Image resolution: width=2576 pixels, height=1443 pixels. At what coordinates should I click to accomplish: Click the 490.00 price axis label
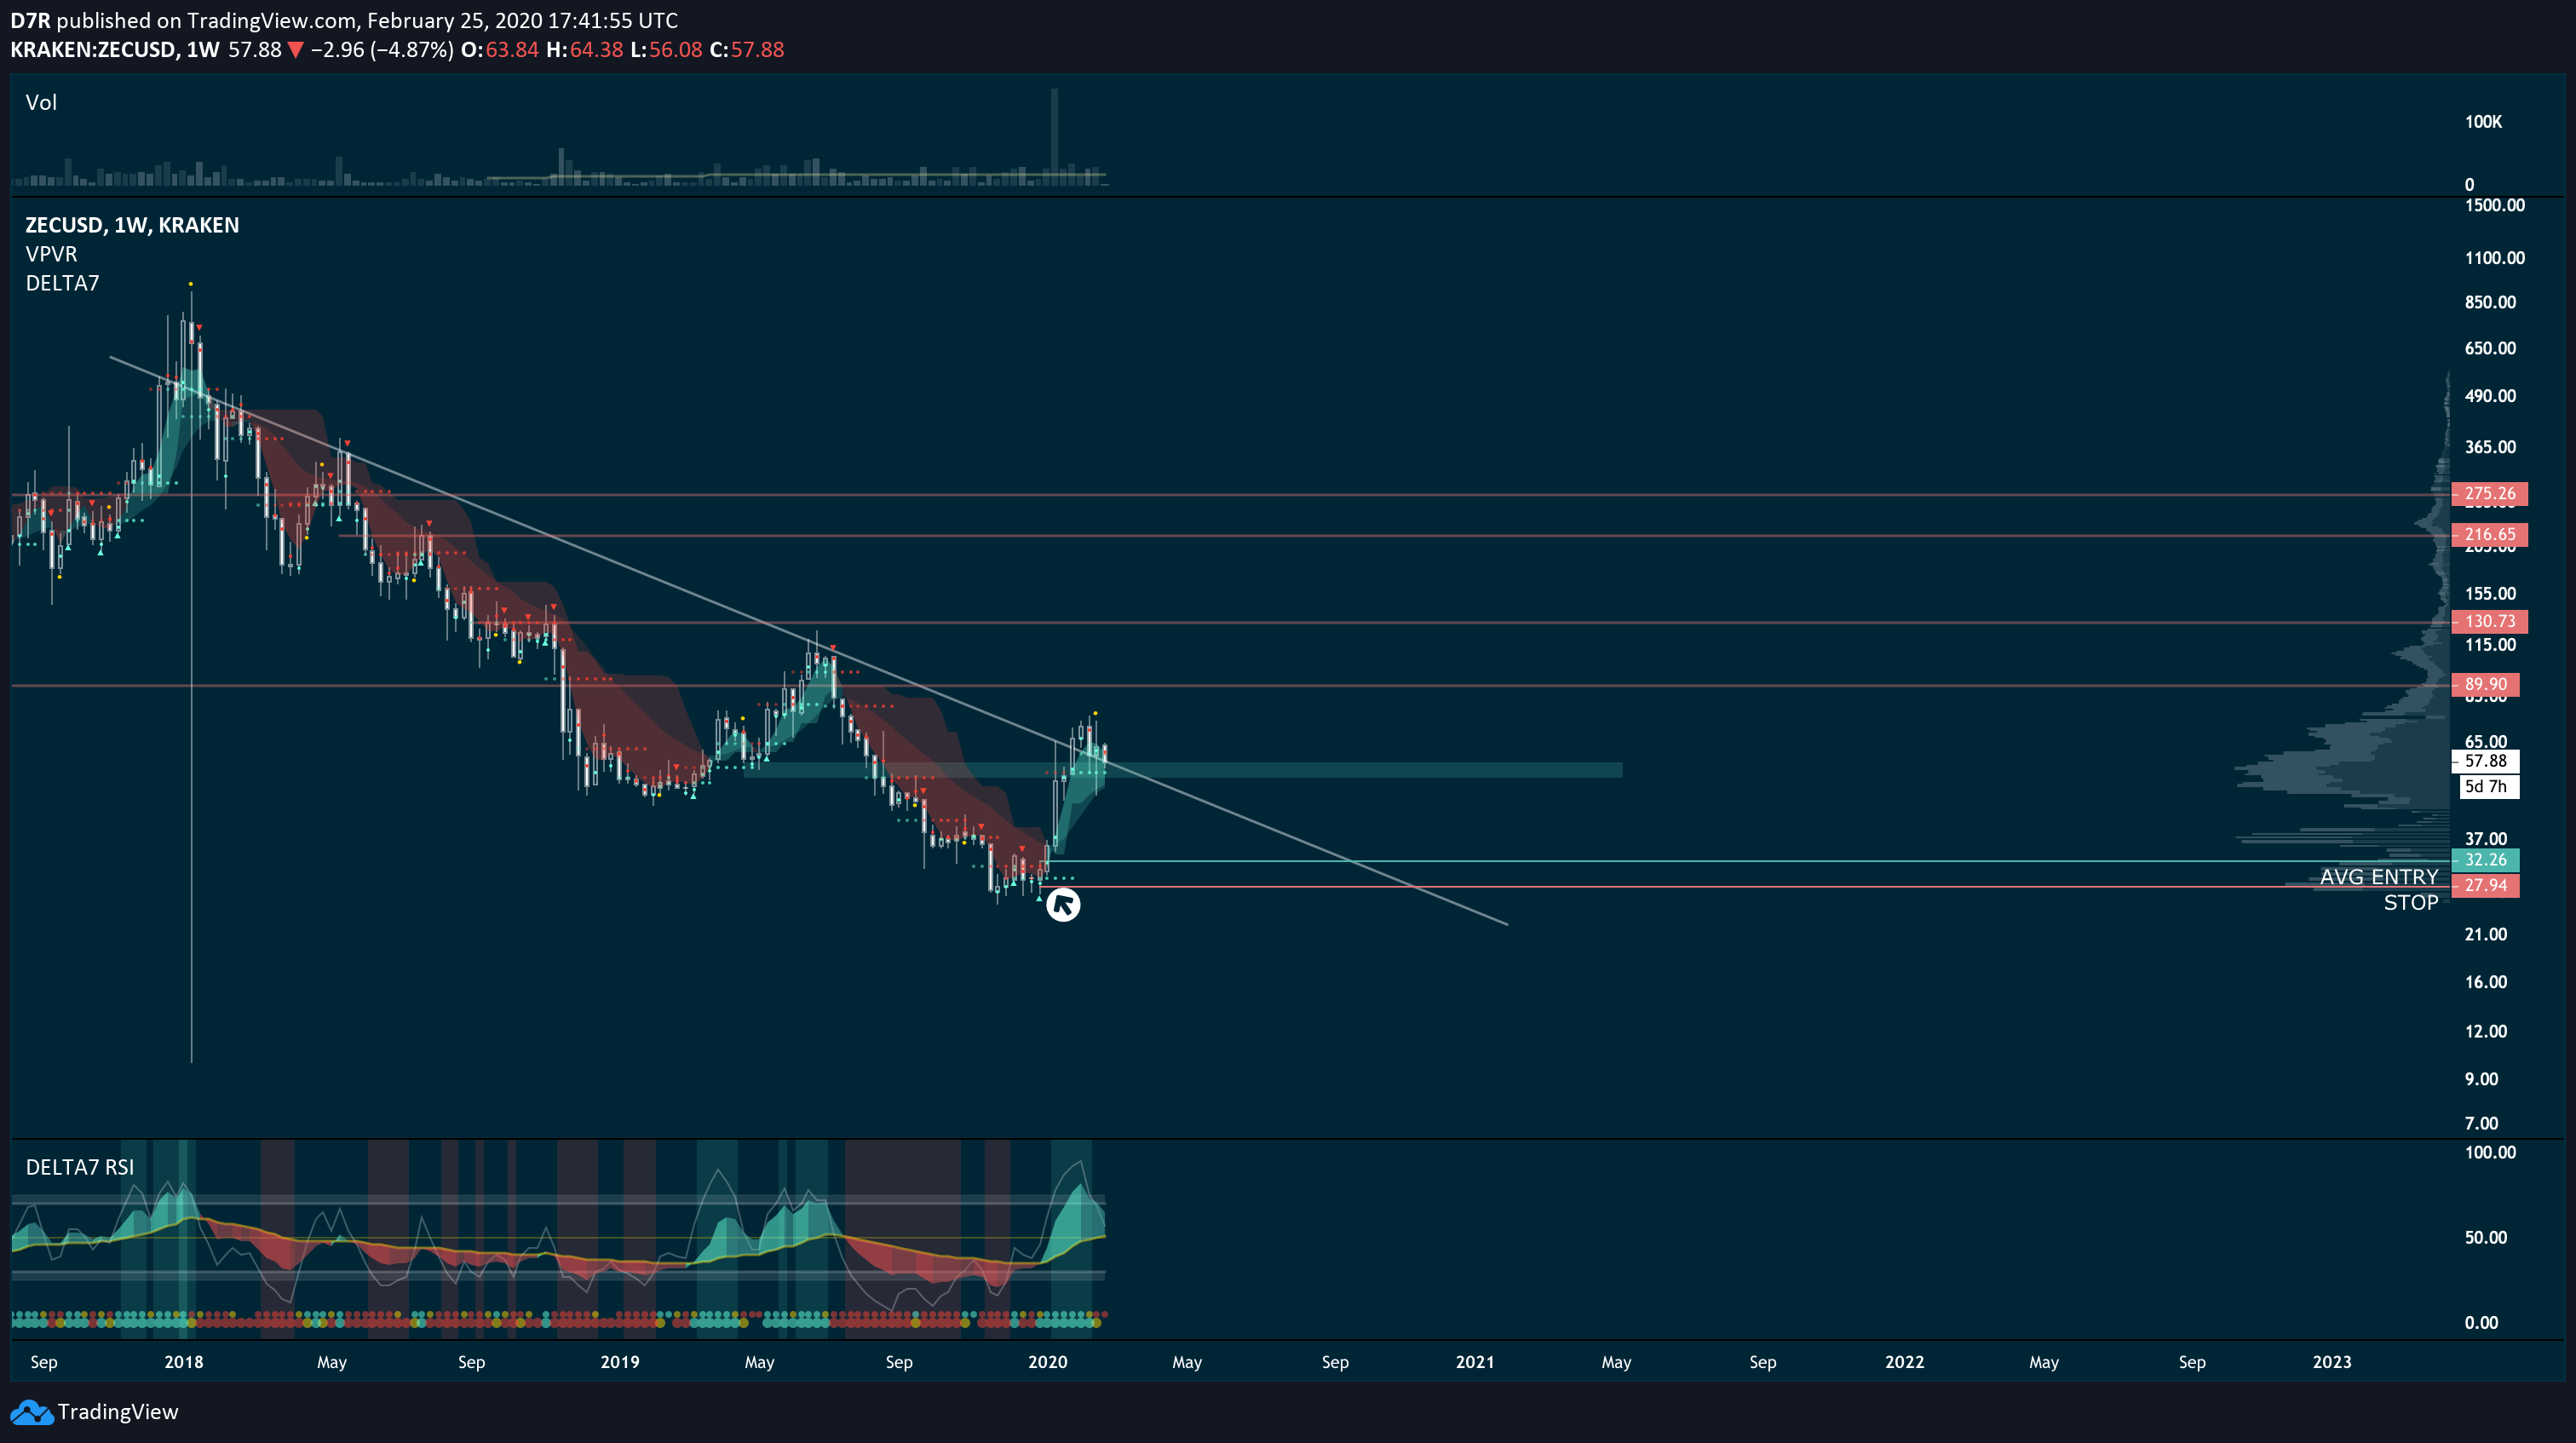point(2491,396)
